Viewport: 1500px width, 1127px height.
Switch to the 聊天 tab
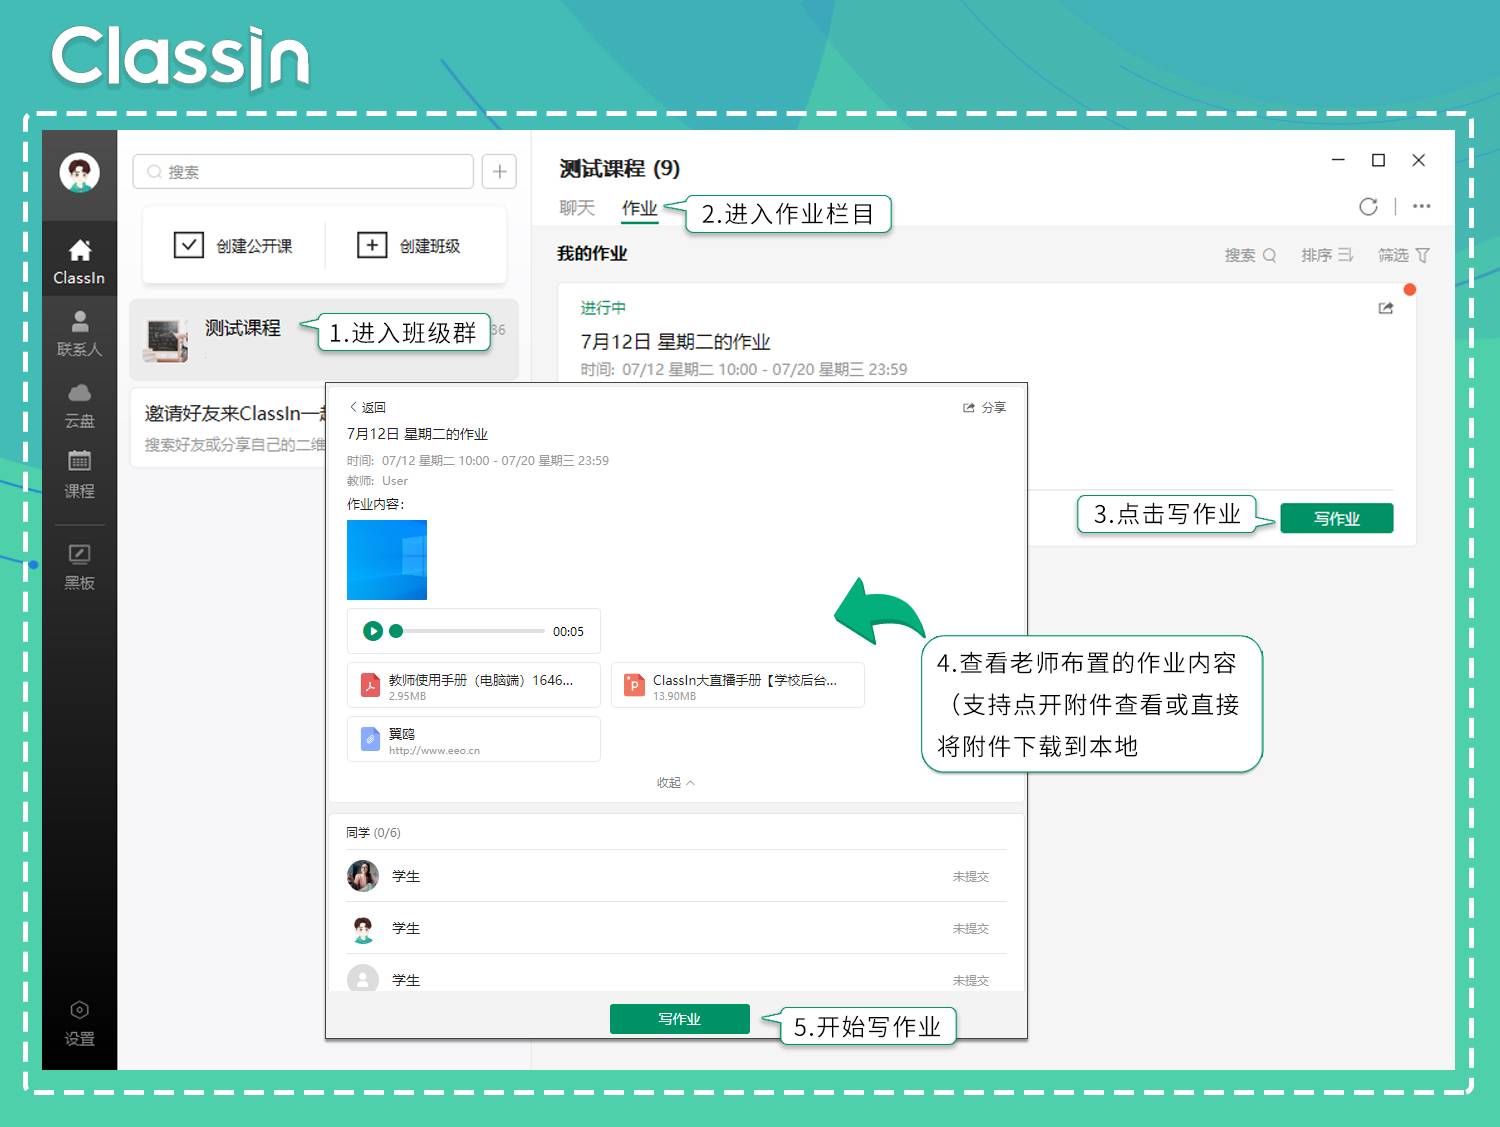577,208
